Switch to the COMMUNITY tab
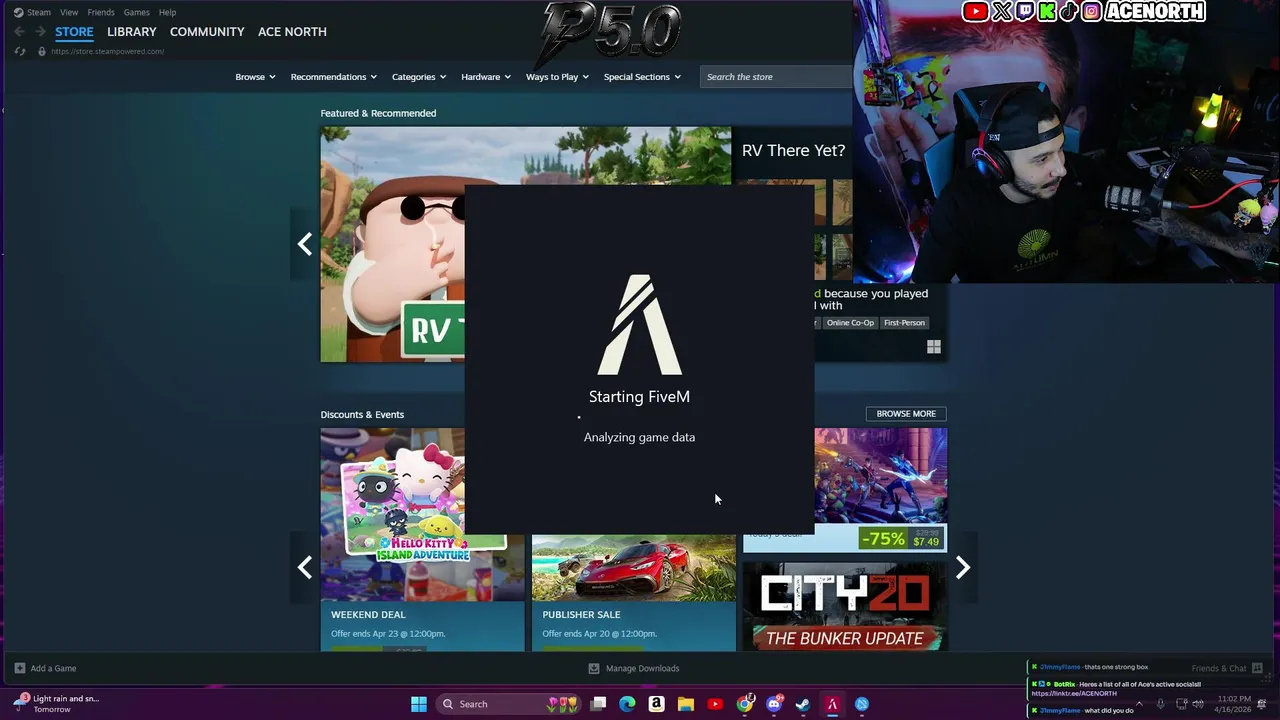The width and height of the screenshot is (1280, 720). coord(207,32)
